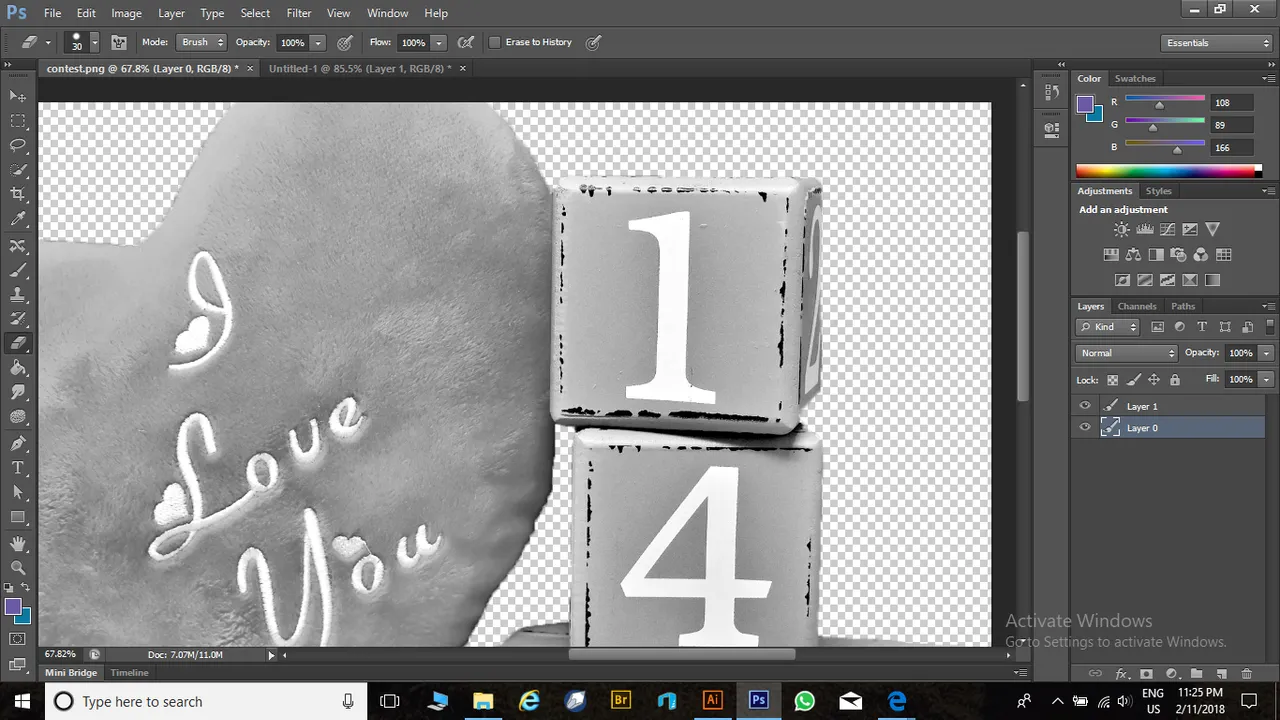The image size is (1280, 720).
Task: Toggle layer filtering switch
Action: [1271, 327]
